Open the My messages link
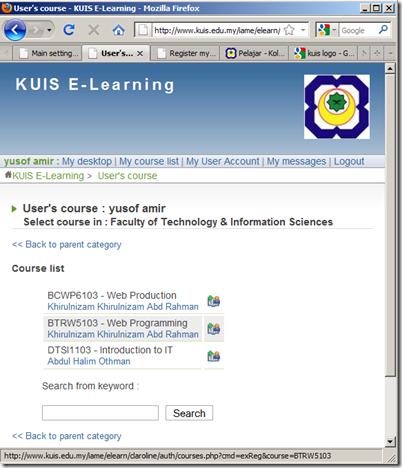This screenshot has height=468, width=402. 296,161
